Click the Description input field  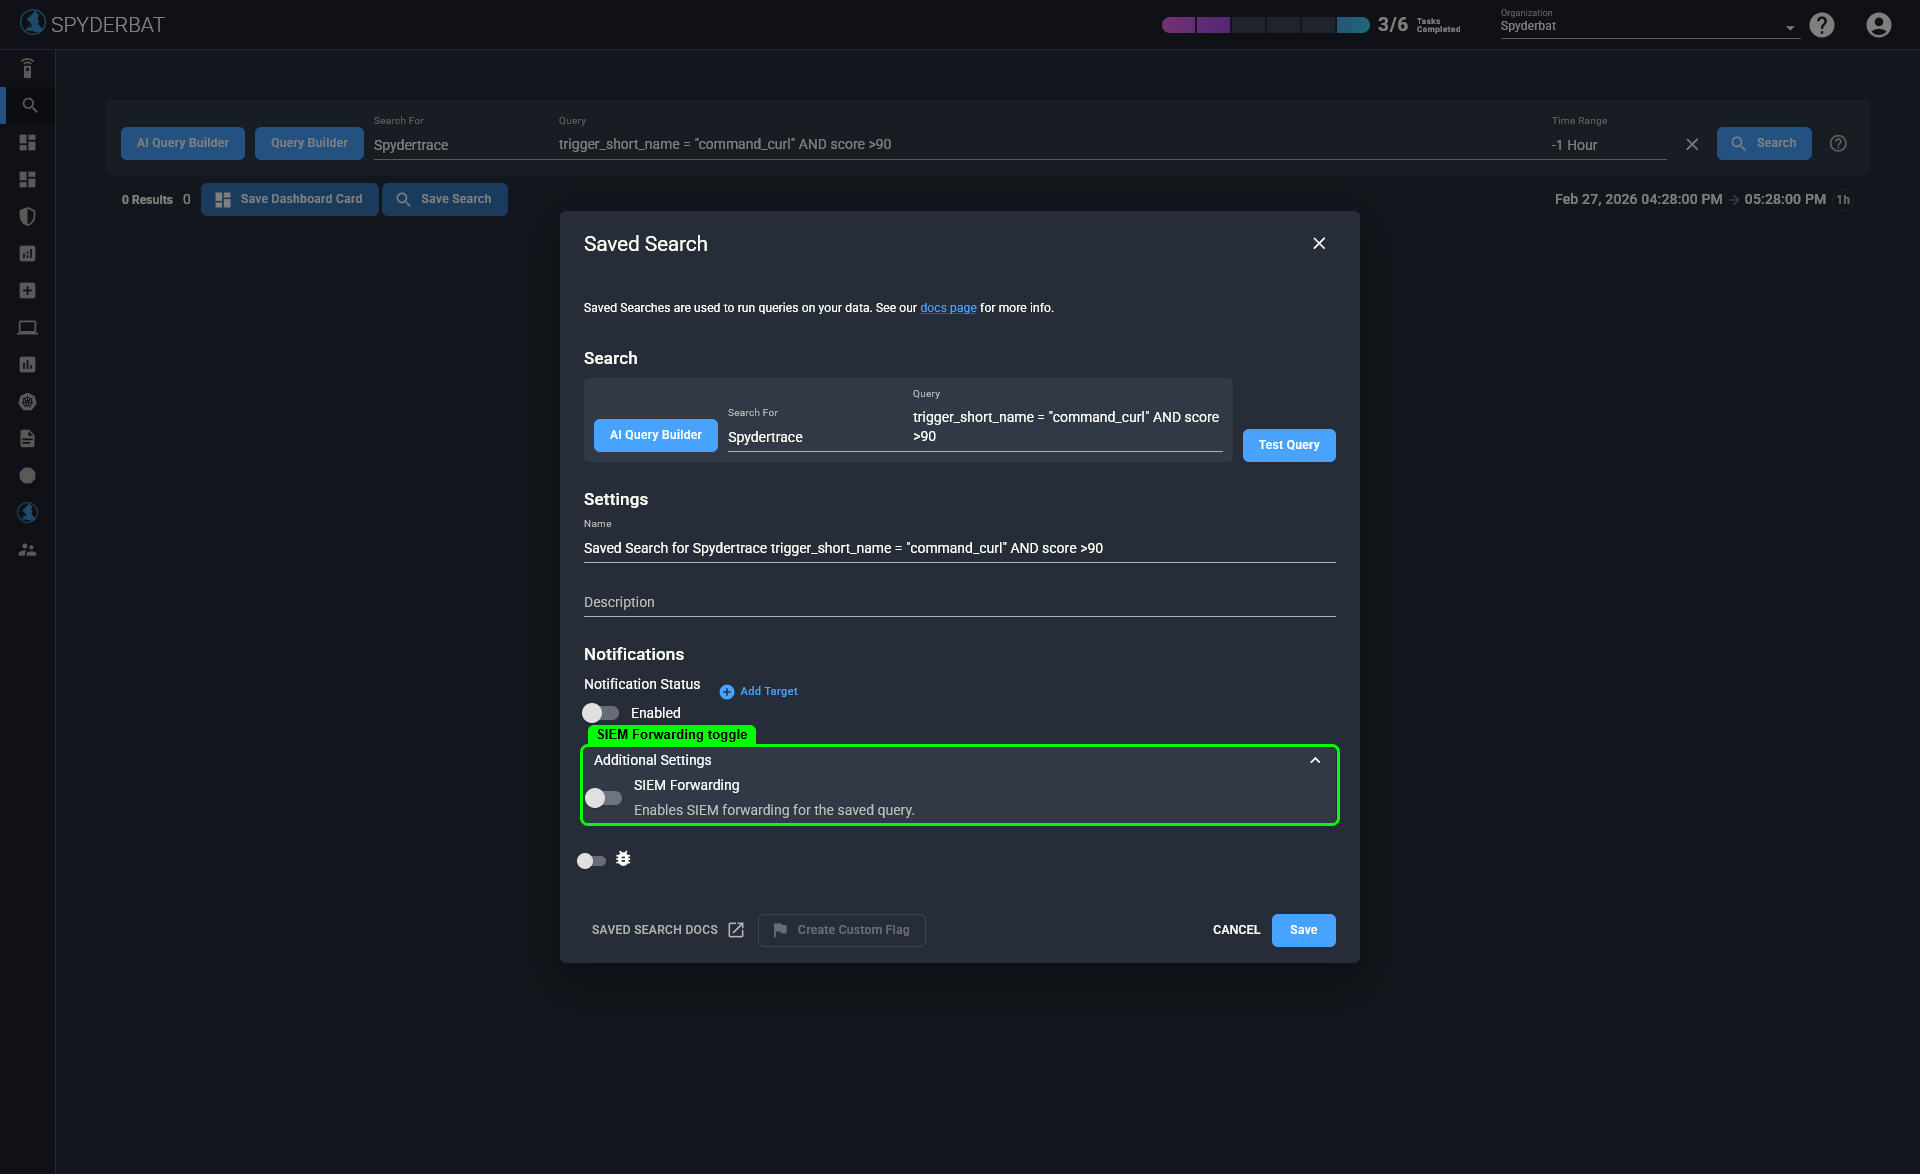958,602
